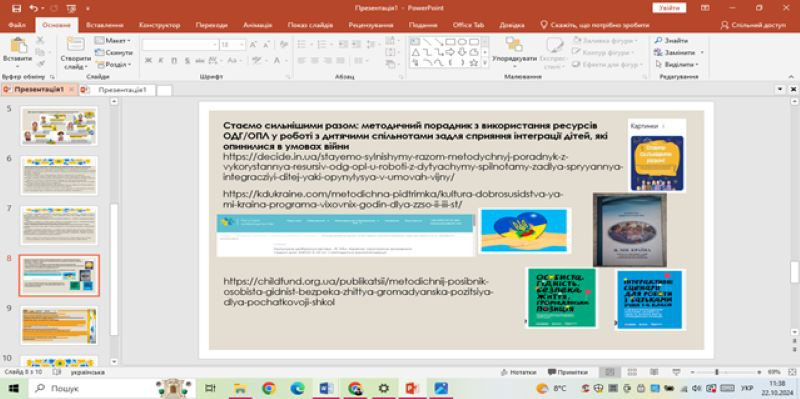Image resolution: width=800 pixels, height=399 pixels.
Task: Toggle italic (К) formatting
Action: [161, 60]
